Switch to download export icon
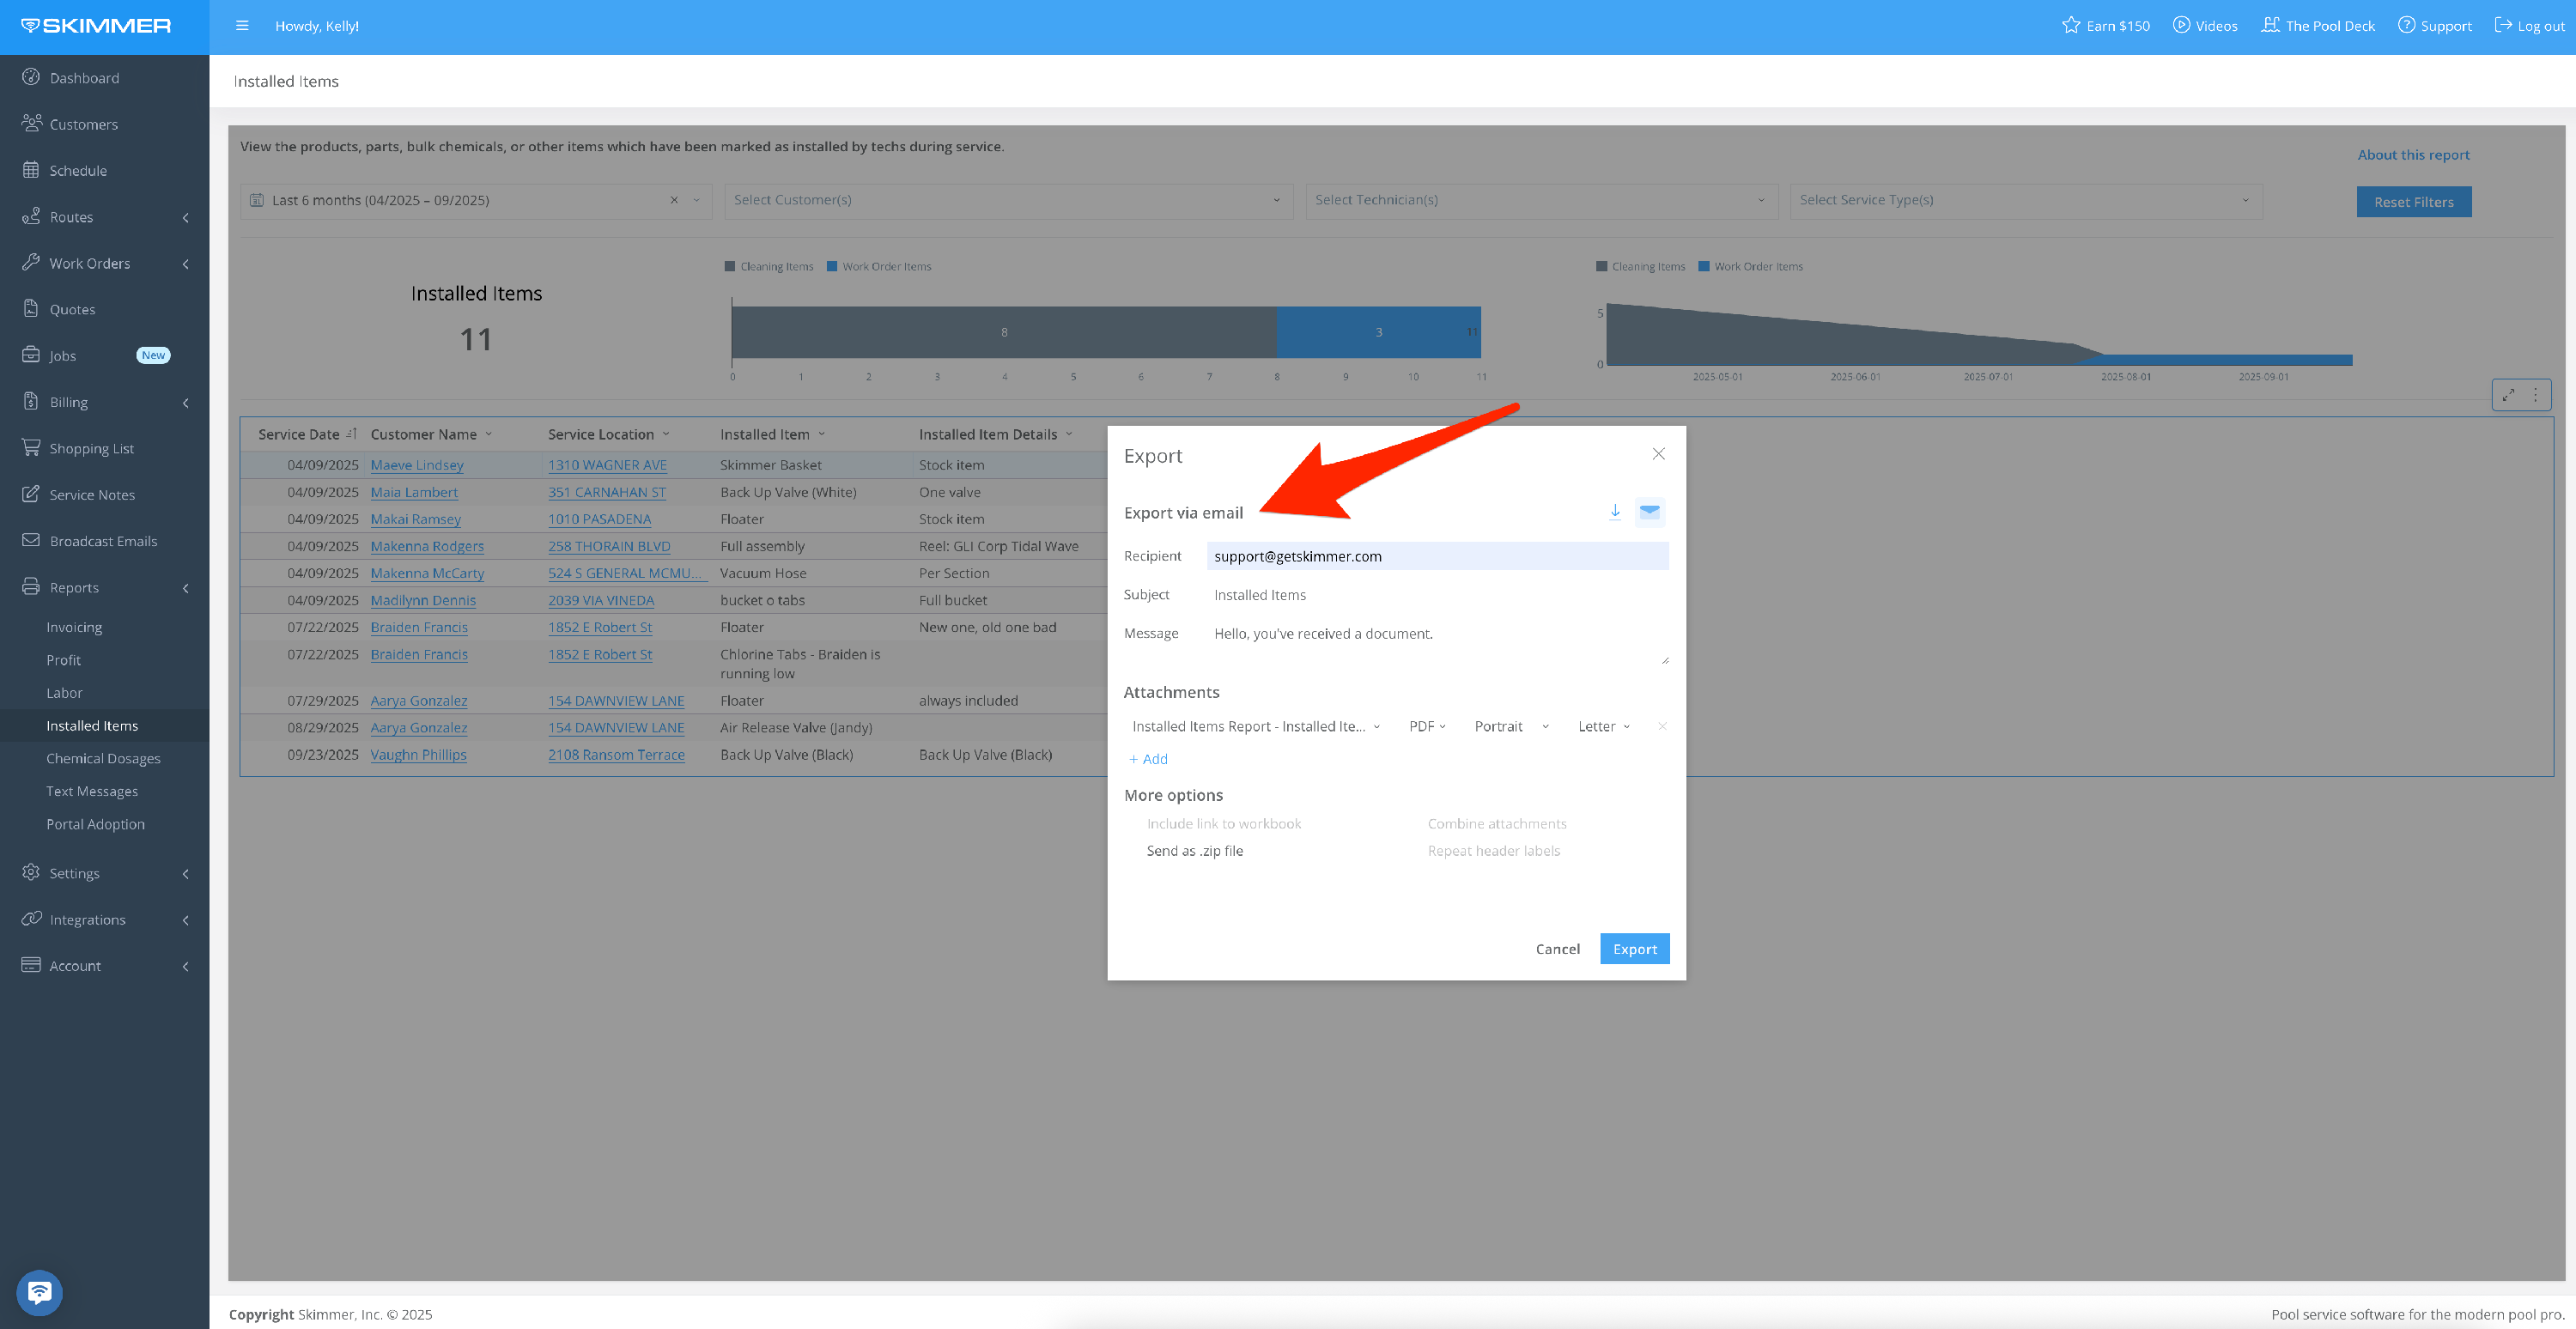 [1614, 512]
